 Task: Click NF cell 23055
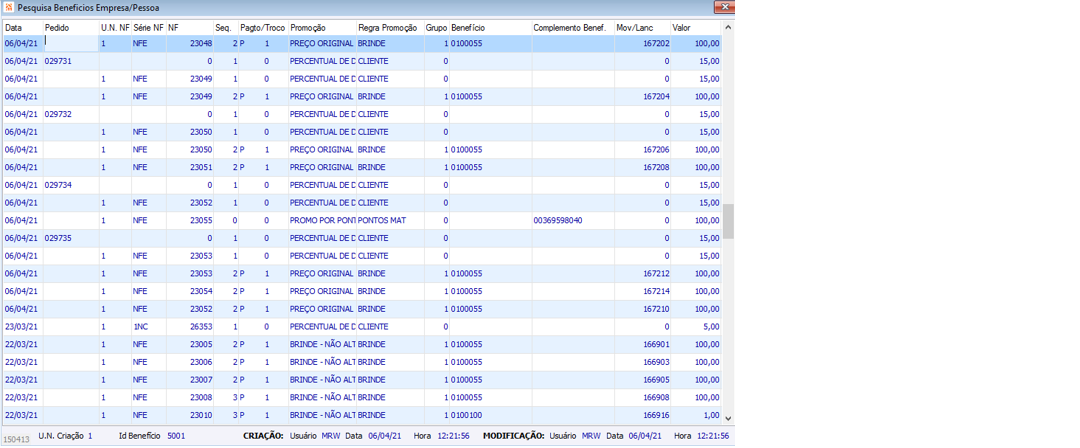190,221
